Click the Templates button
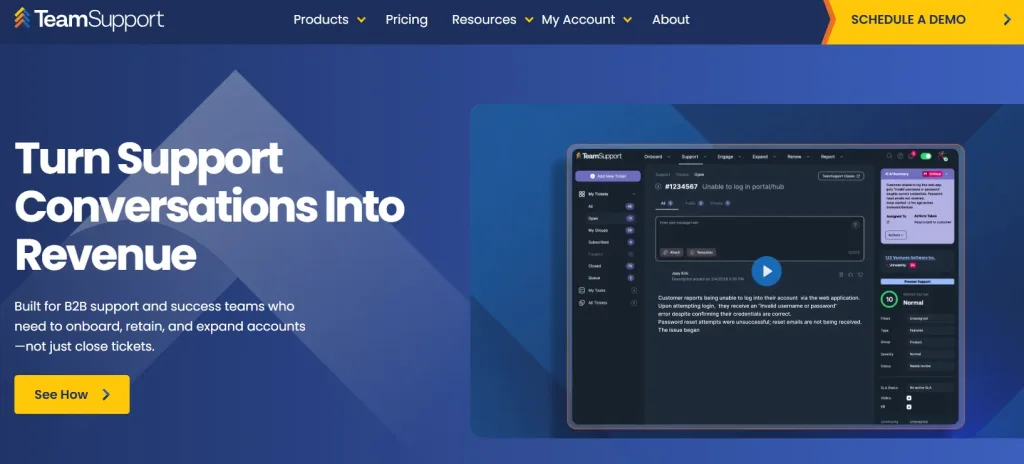The image size is (1024, 464). point(701,252)
